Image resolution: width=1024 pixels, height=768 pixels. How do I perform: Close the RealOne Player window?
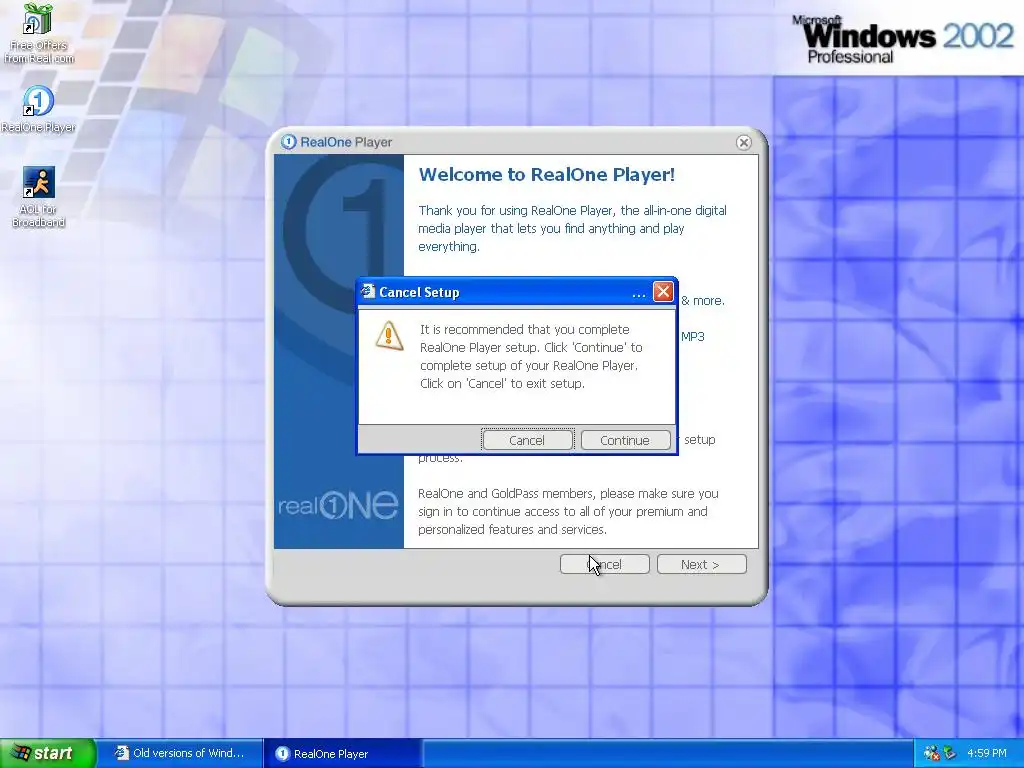(743, 142)
